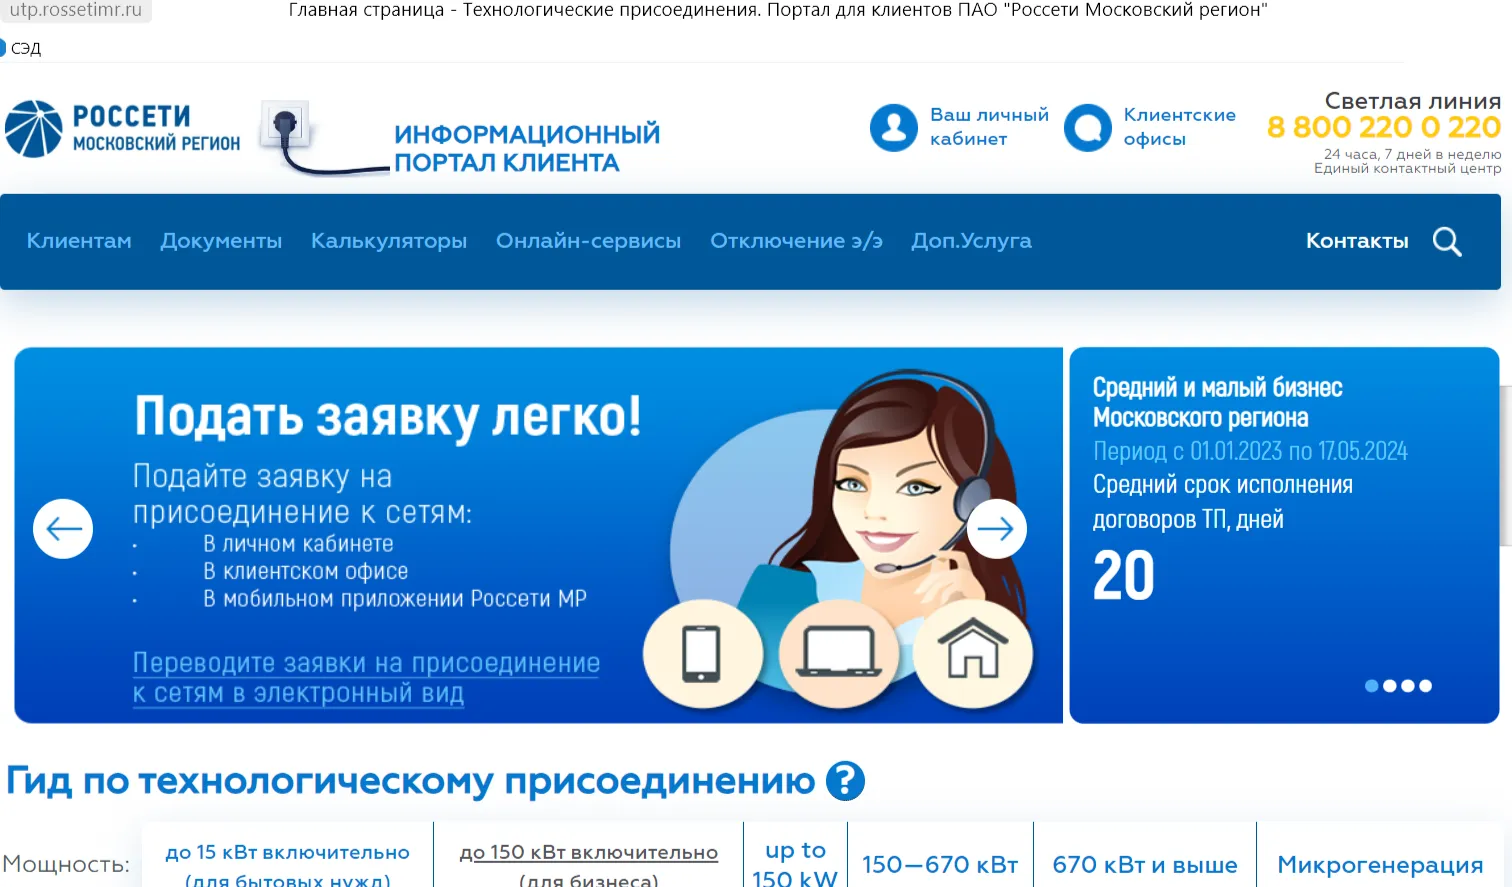Viewport: 1512px width, 887px height.
Task: Click the СЭД link at top left
Action: pyautogui.click(x=24, y=48)
